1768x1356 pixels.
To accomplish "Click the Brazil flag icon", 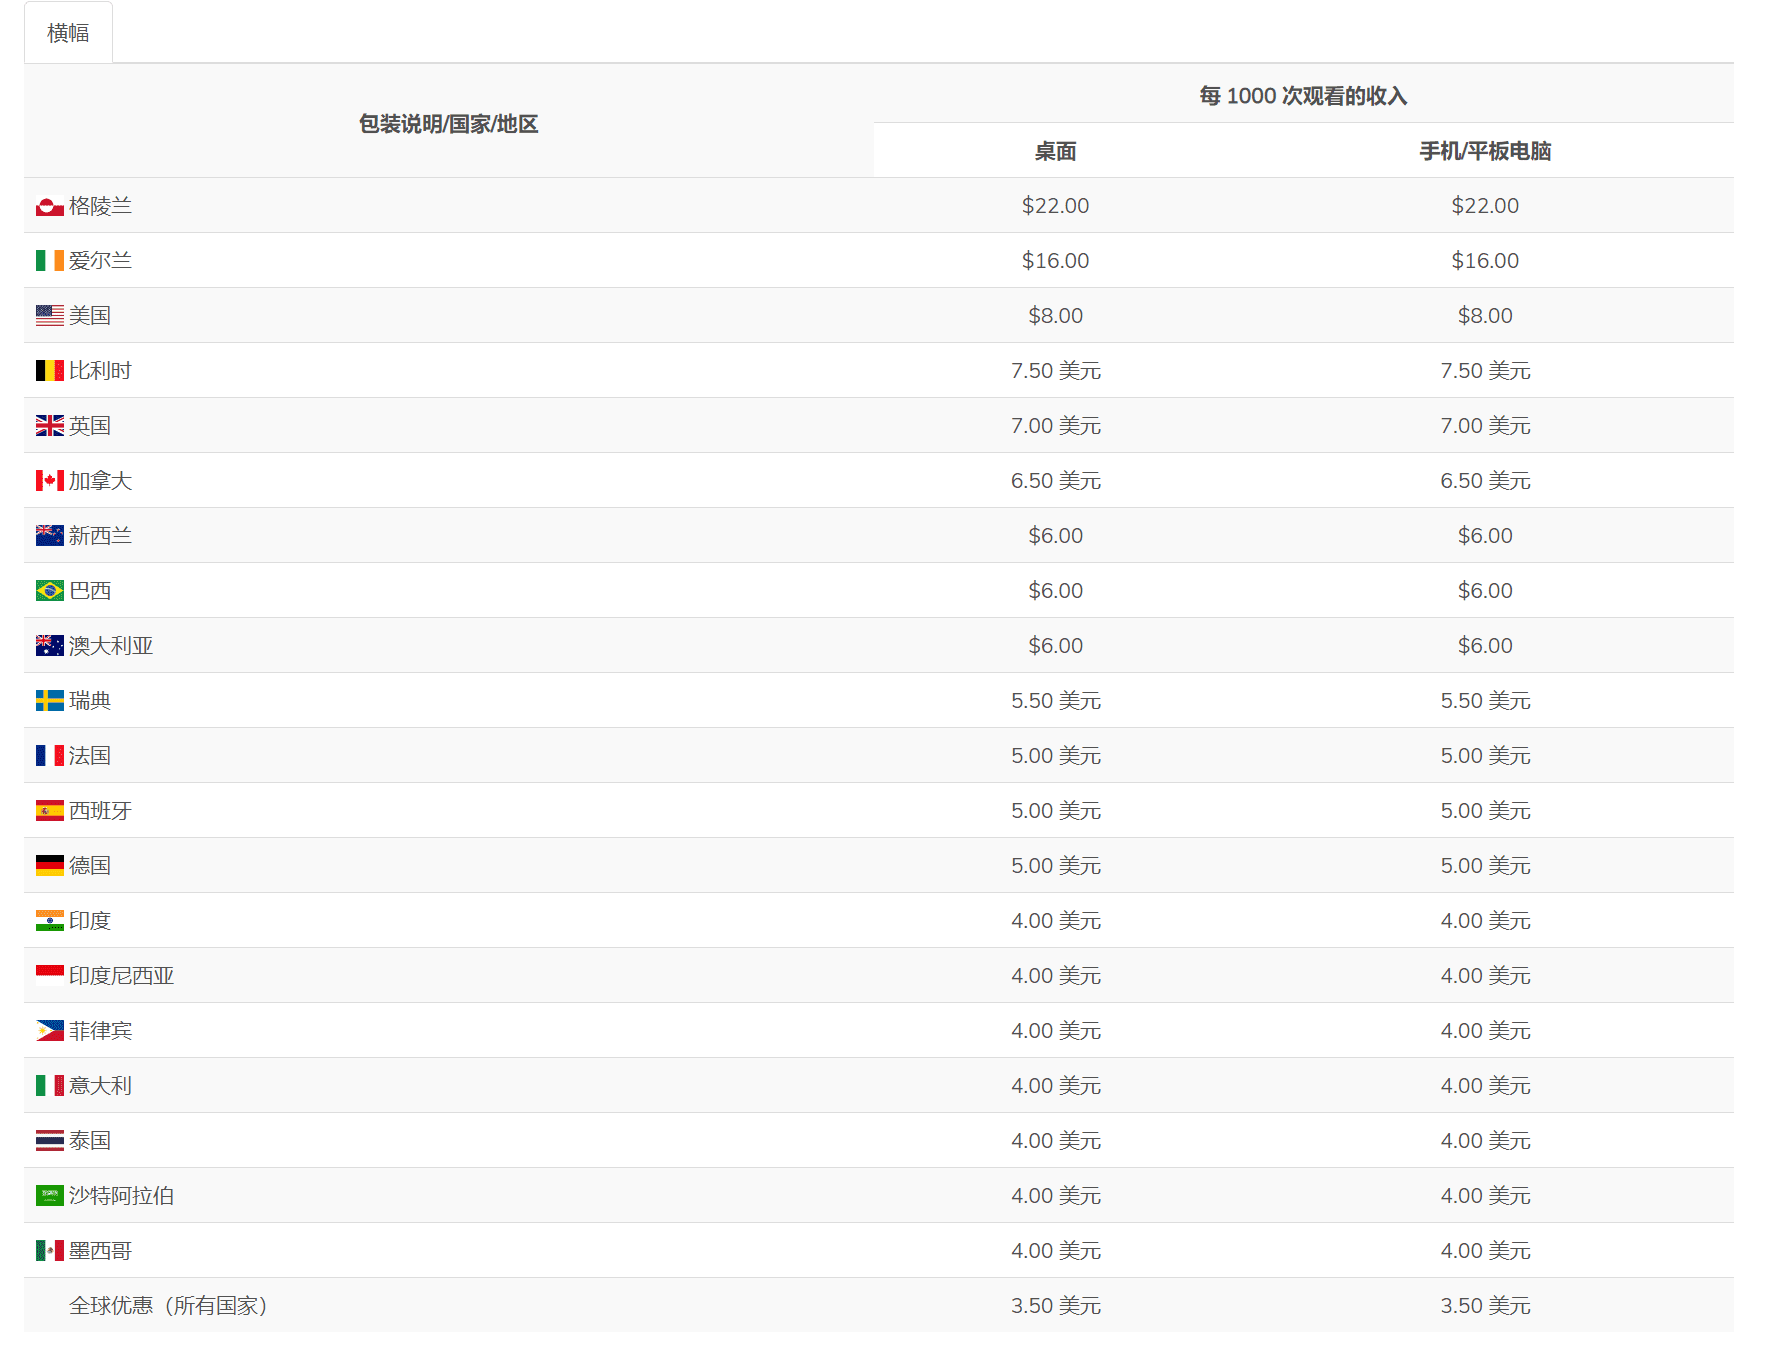I will (x=46, y=590).
